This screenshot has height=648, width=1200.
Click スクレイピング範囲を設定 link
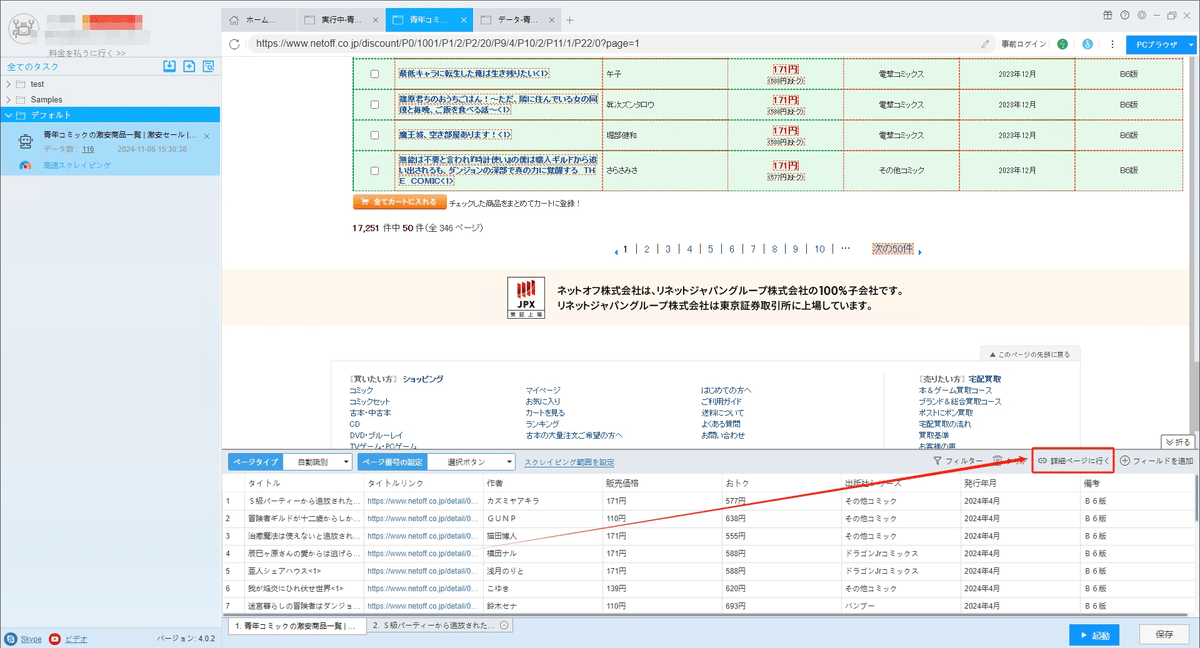pyautogui.click(x=569, y=462)
